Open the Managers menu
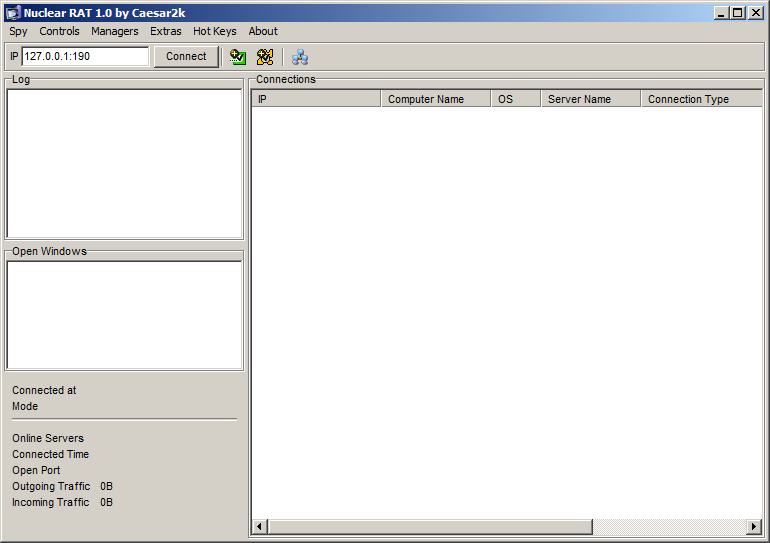This screenshot has width=770, height=543. 115,31
